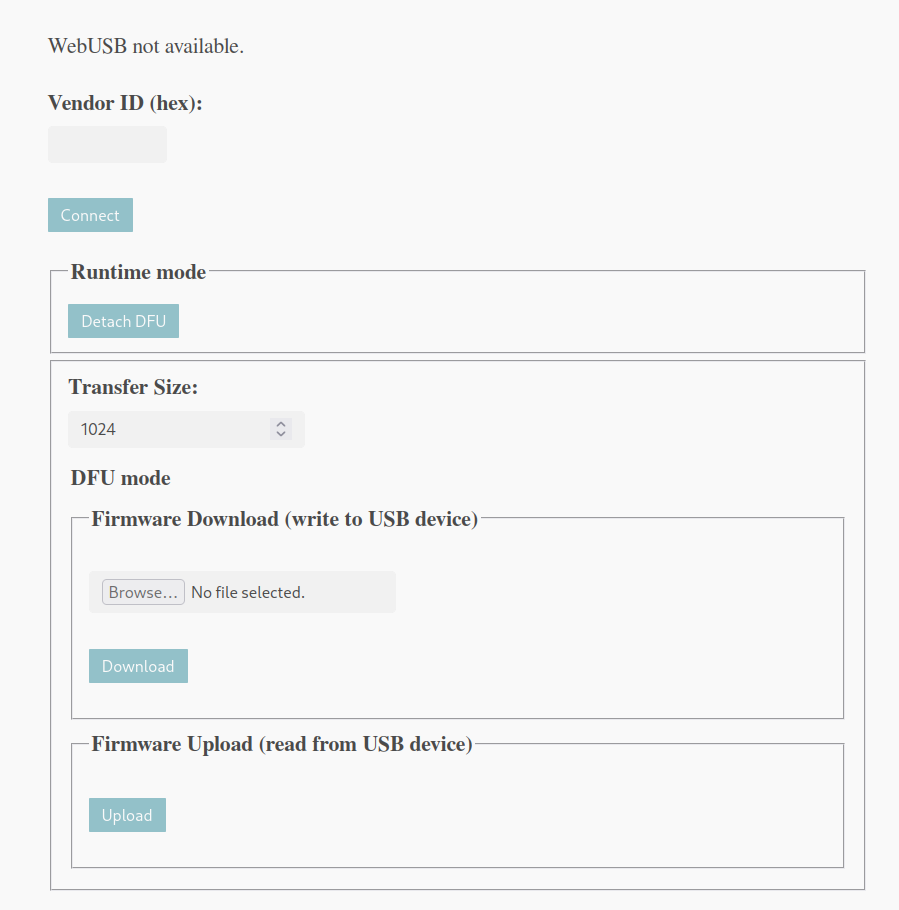This screenshot has width=899, height=910.
Task: Increase Transfer Size with the up arrow
Action: 281,424
